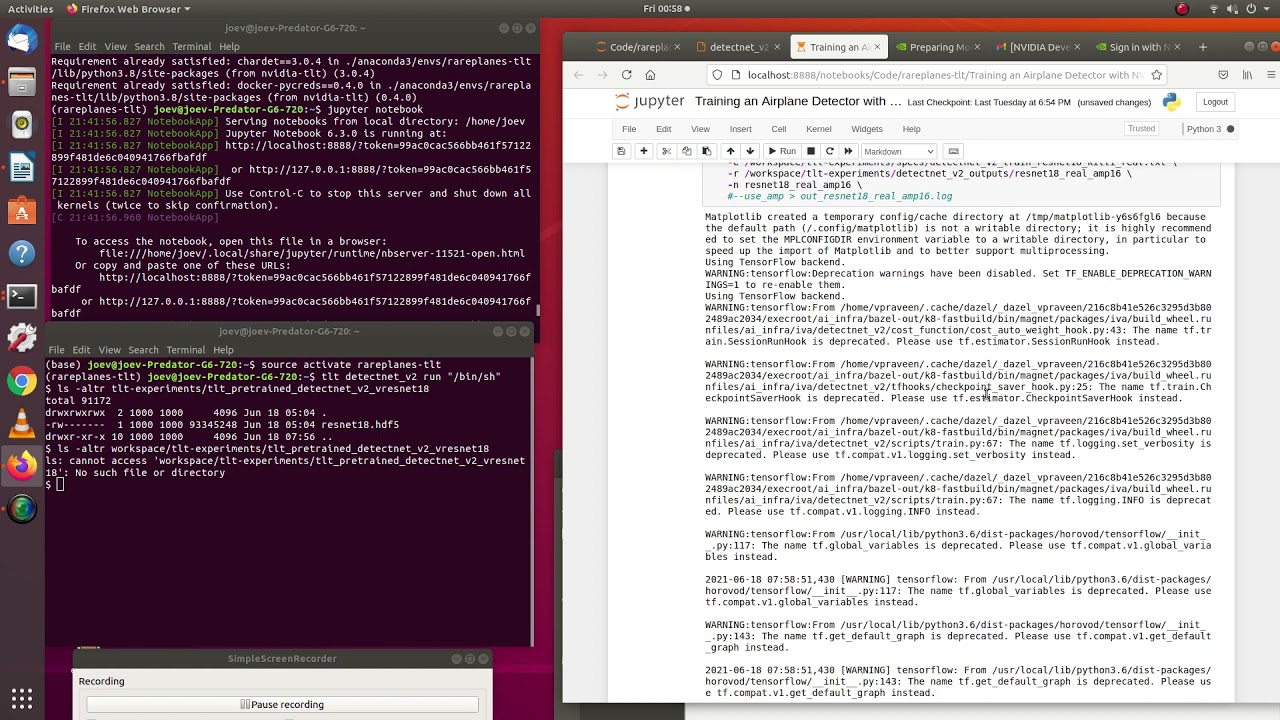
Task: Launch Thunderbird from the dock
Action: pos(22,41)
